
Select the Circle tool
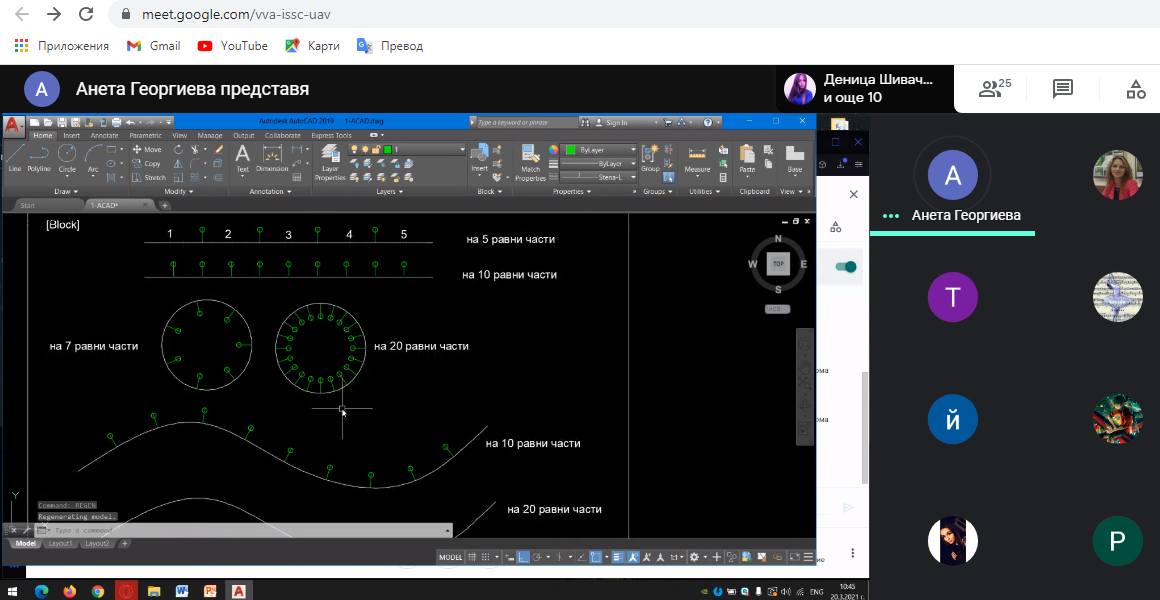(67, 158)
